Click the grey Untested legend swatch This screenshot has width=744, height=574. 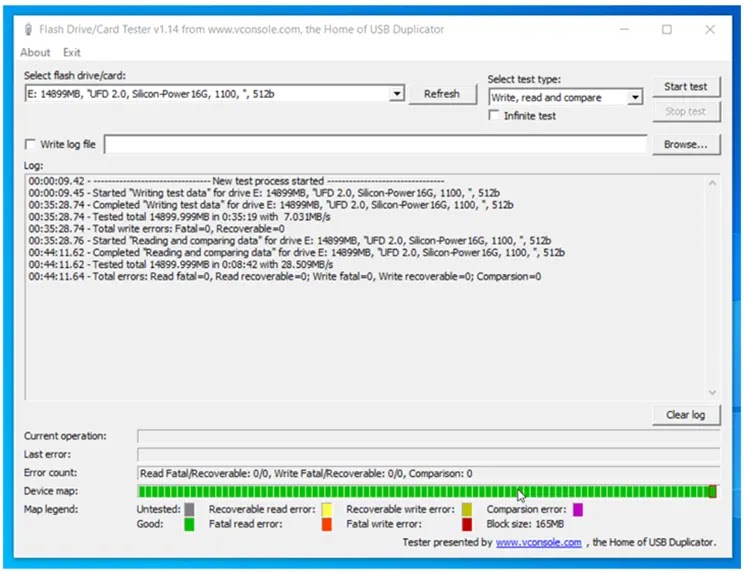coord(189,509)
